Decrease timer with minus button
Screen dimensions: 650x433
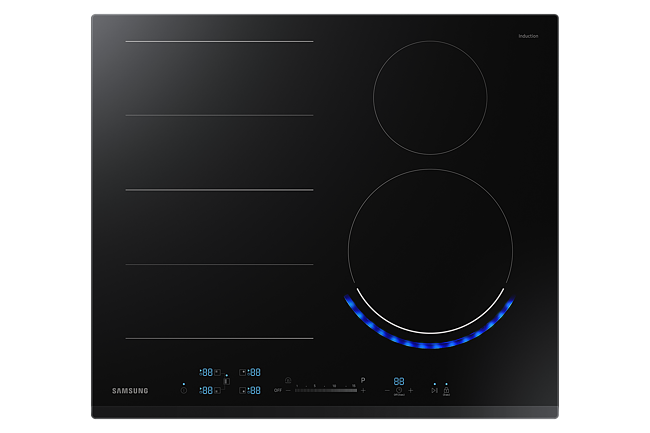click(x=387, y=390)
